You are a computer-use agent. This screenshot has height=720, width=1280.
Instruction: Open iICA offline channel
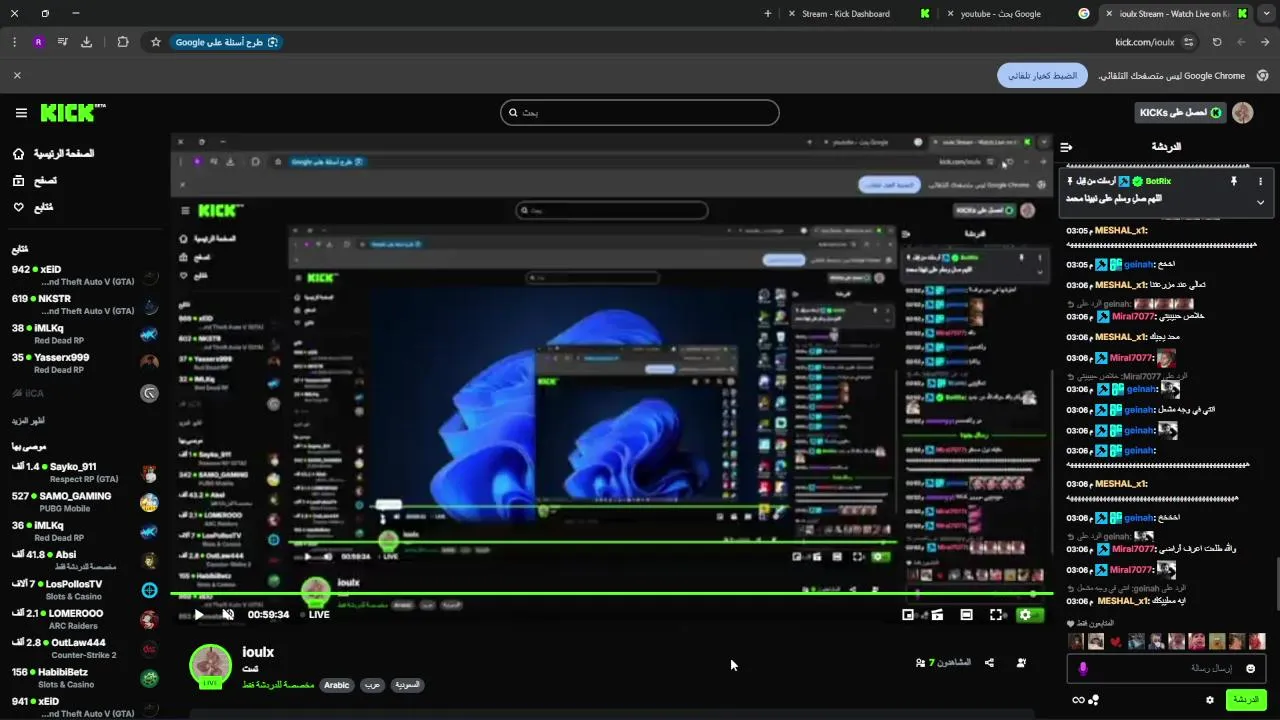coord(85,393)
